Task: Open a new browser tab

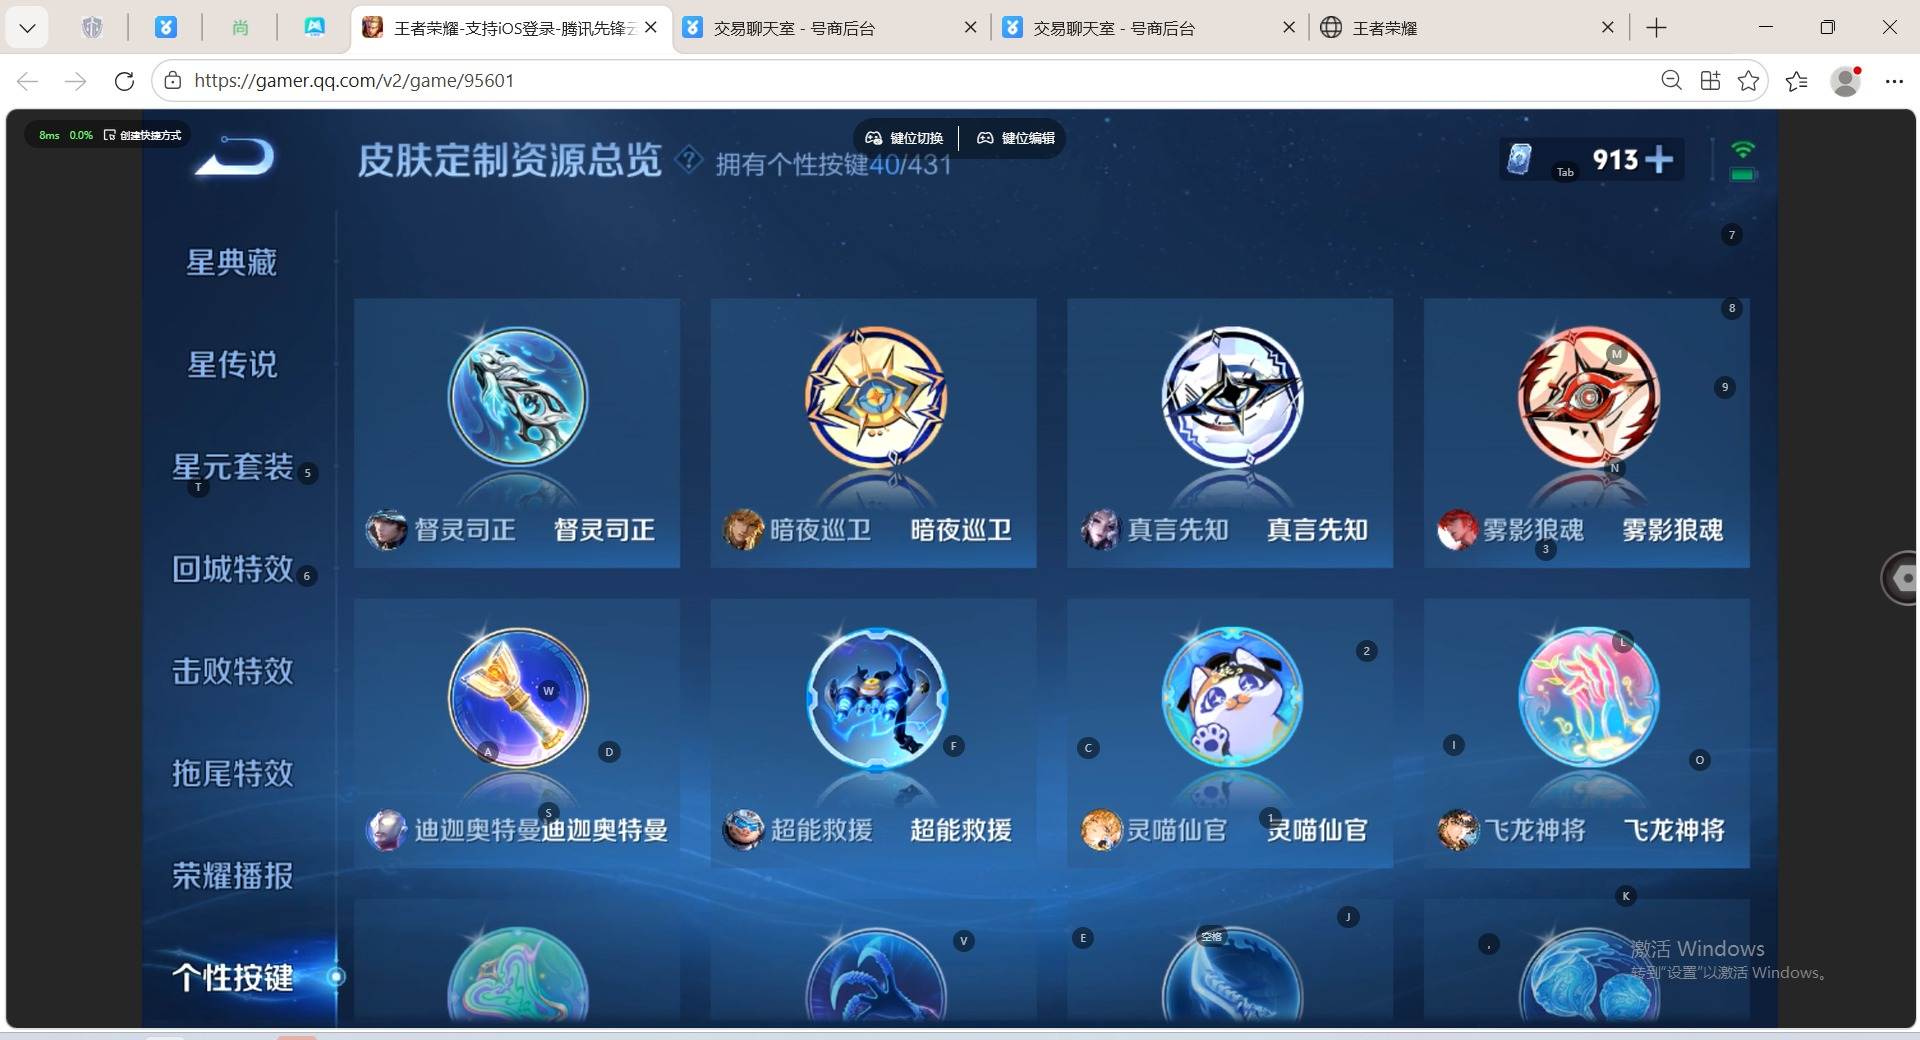Action: 1656,28
